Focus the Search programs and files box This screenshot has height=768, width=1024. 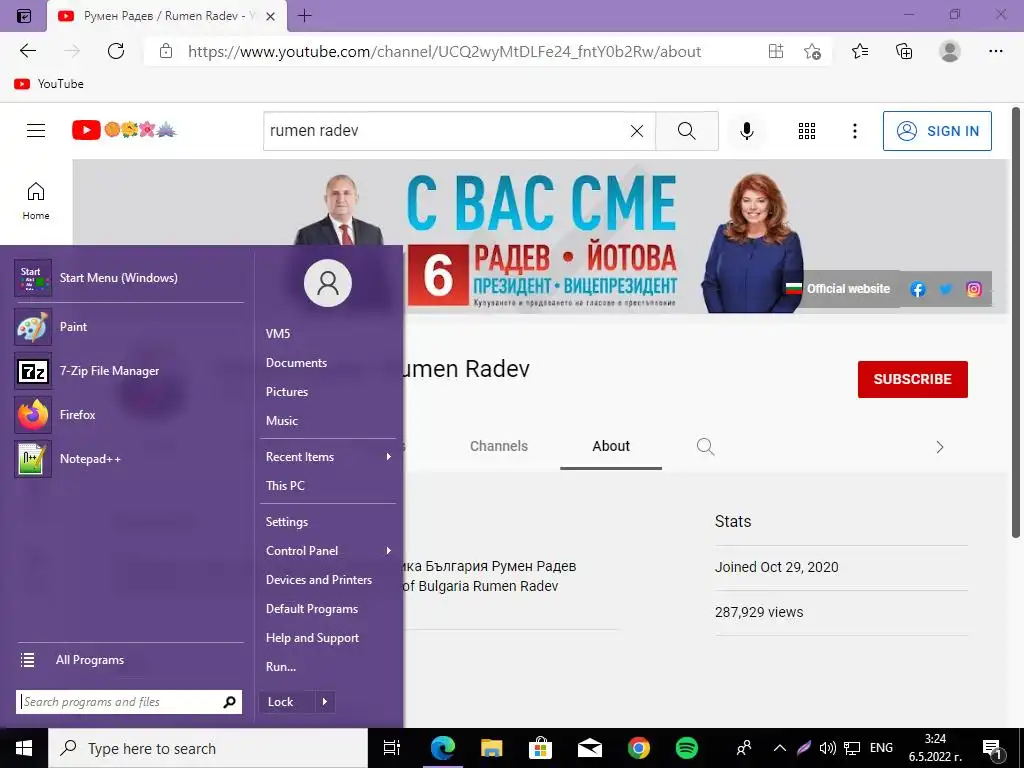129,702
